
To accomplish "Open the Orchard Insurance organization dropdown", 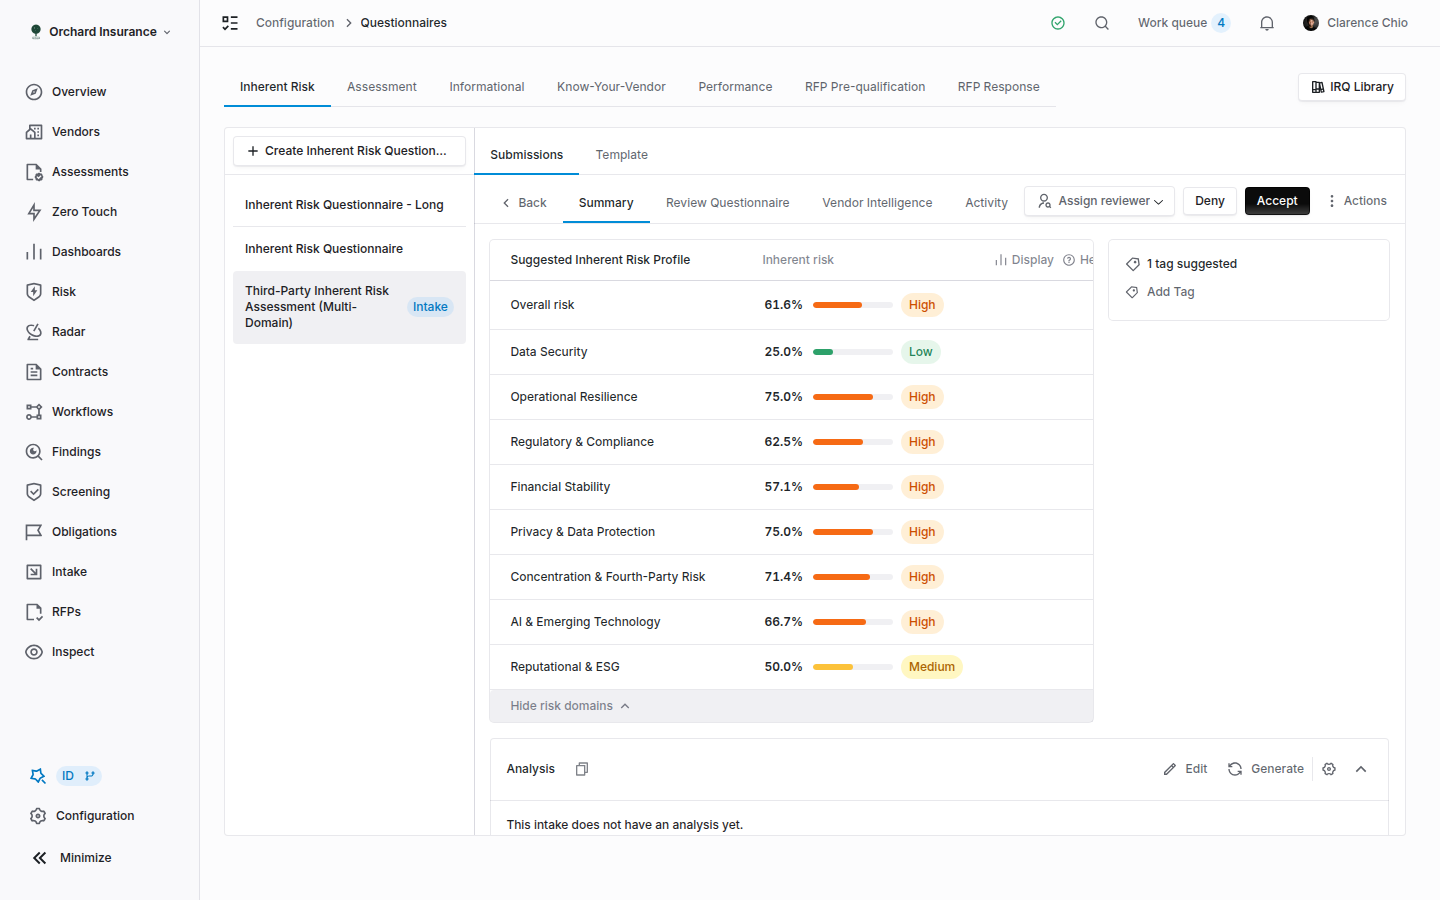I will tap(100, 32).
